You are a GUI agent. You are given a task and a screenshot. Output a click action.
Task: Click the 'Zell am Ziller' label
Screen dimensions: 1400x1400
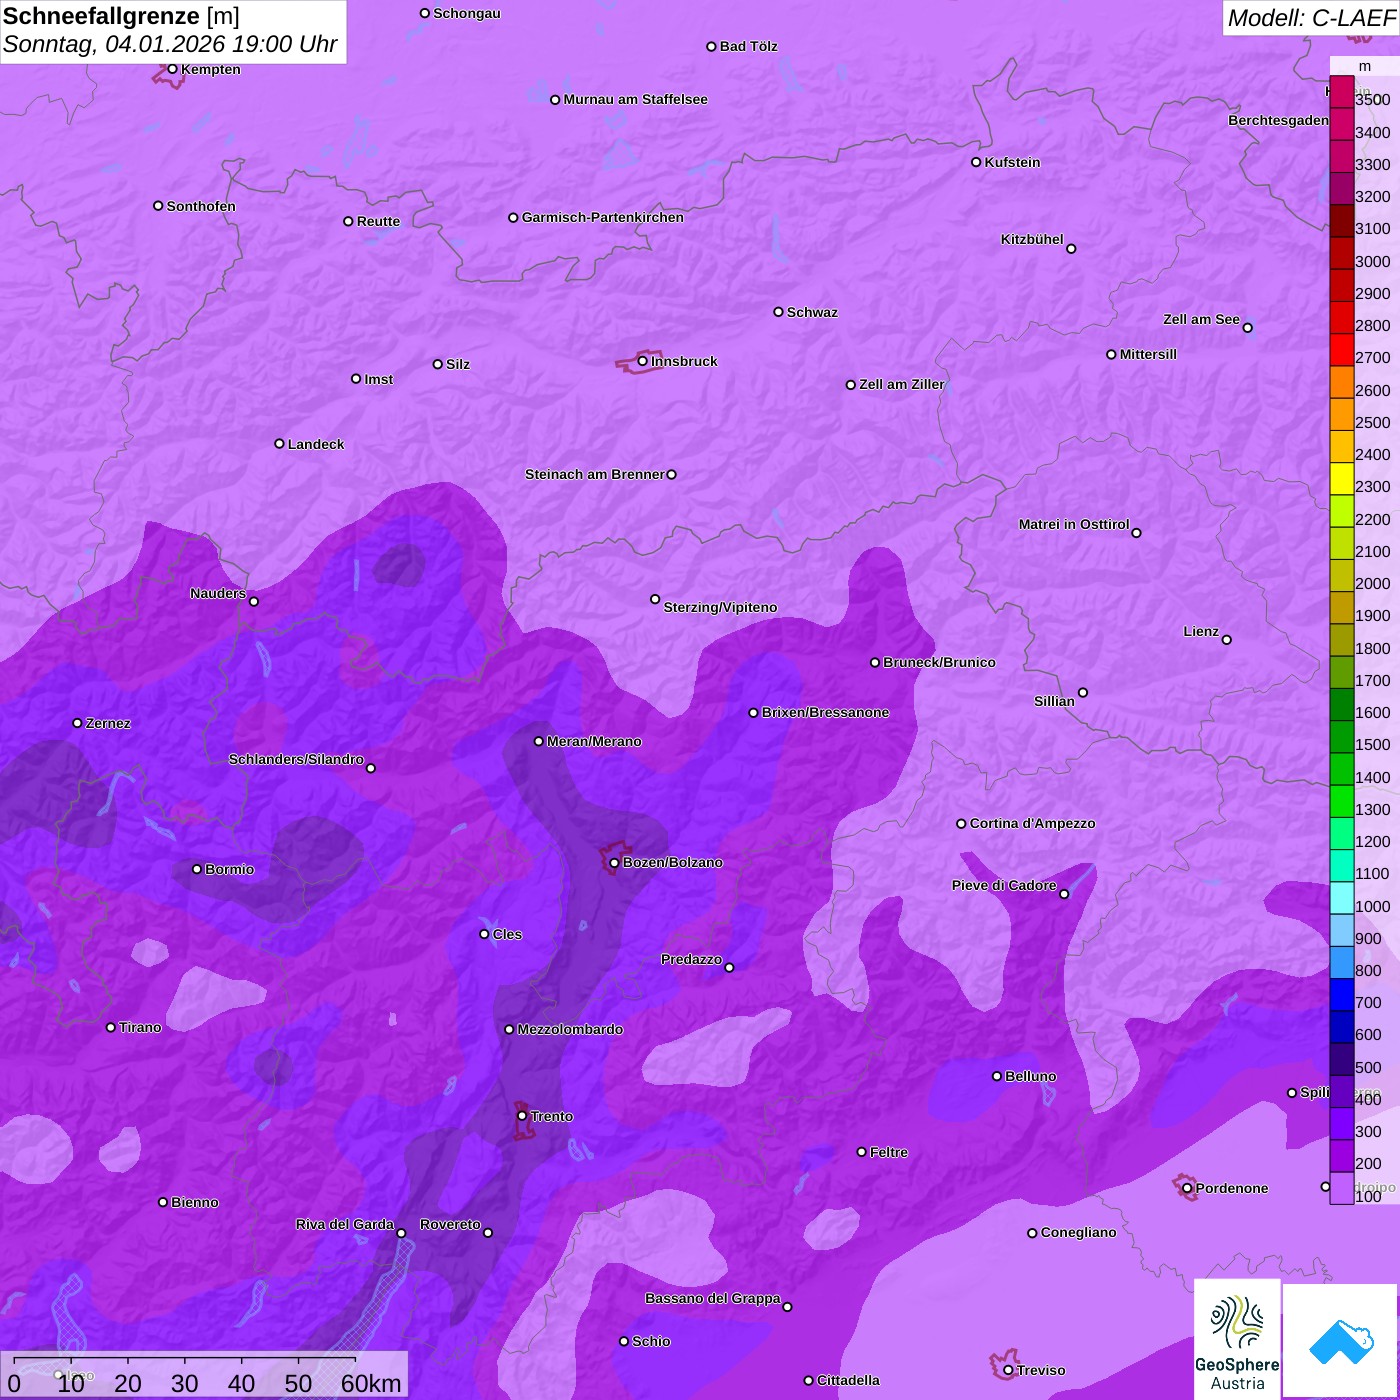coord(902,384)
